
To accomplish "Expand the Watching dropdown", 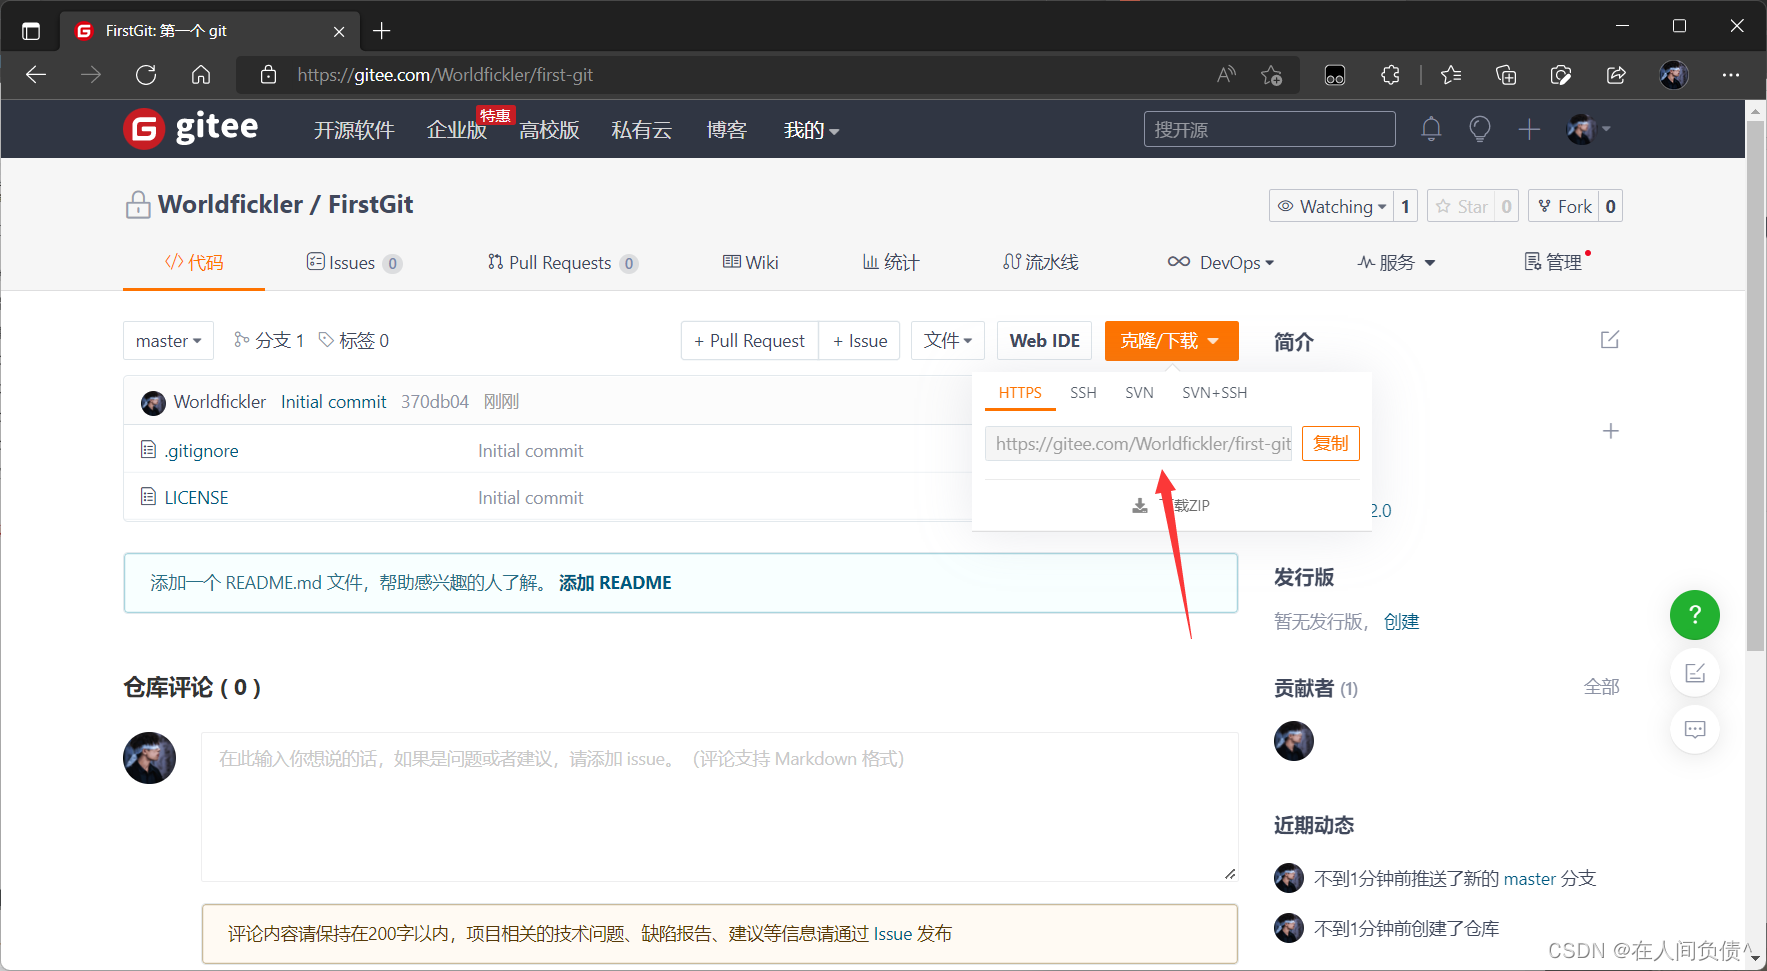I will pos(1331,206).
